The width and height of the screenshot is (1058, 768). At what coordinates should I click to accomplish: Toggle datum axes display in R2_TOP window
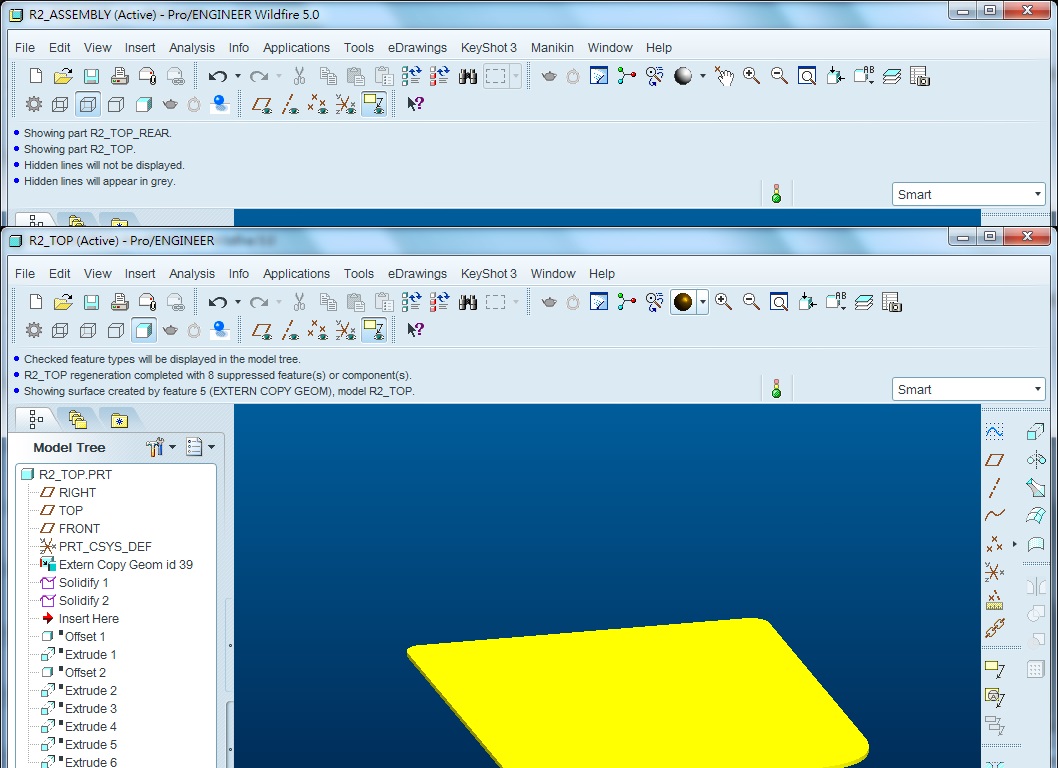290,330
